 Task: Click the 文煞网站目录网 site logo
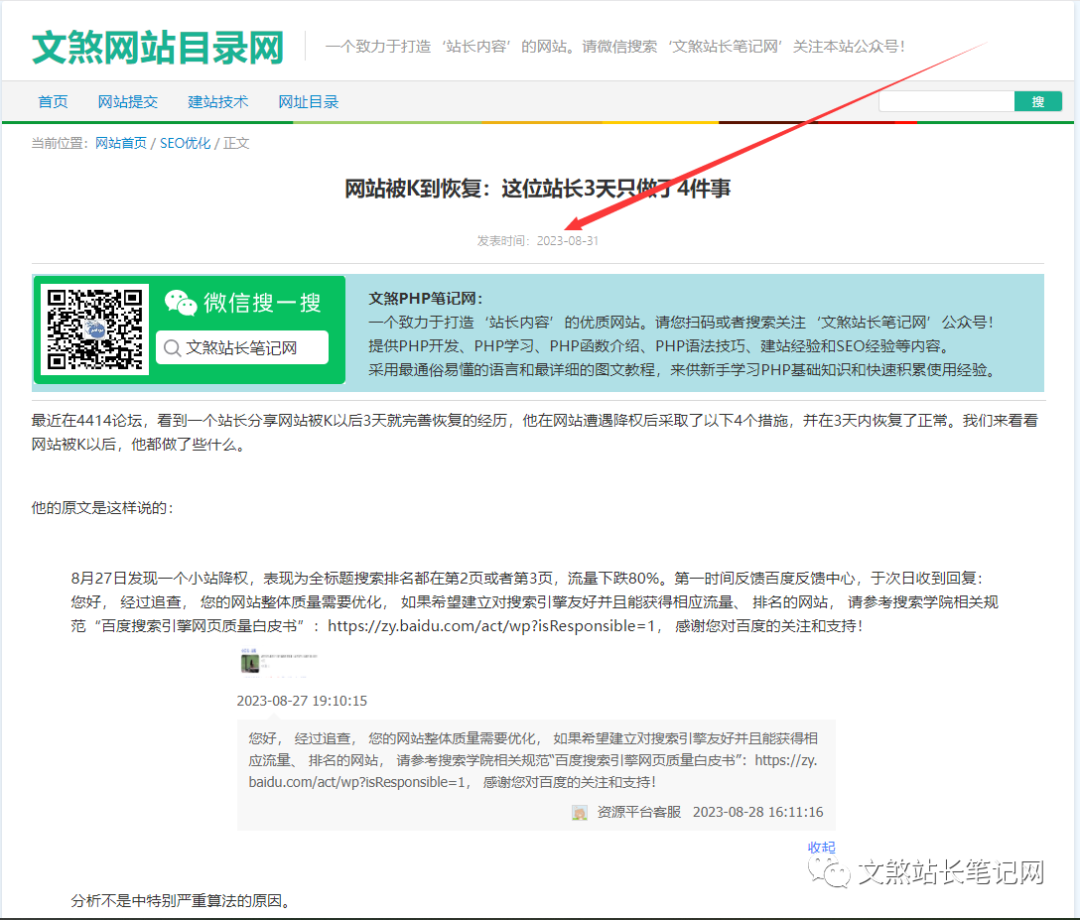pyautogui.click(x=159, y=46)
